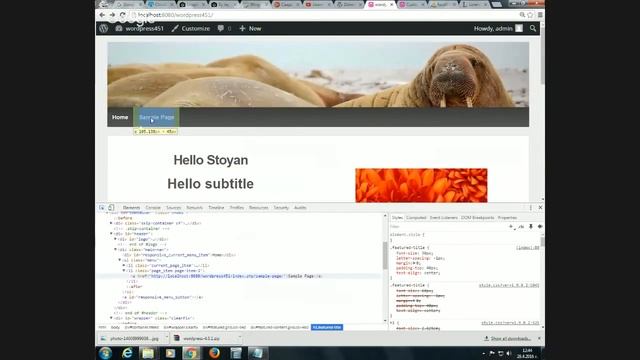Click the WordPress logo in admin bar
The height and width of the screenshot is (360, 640).
[104, 28]
